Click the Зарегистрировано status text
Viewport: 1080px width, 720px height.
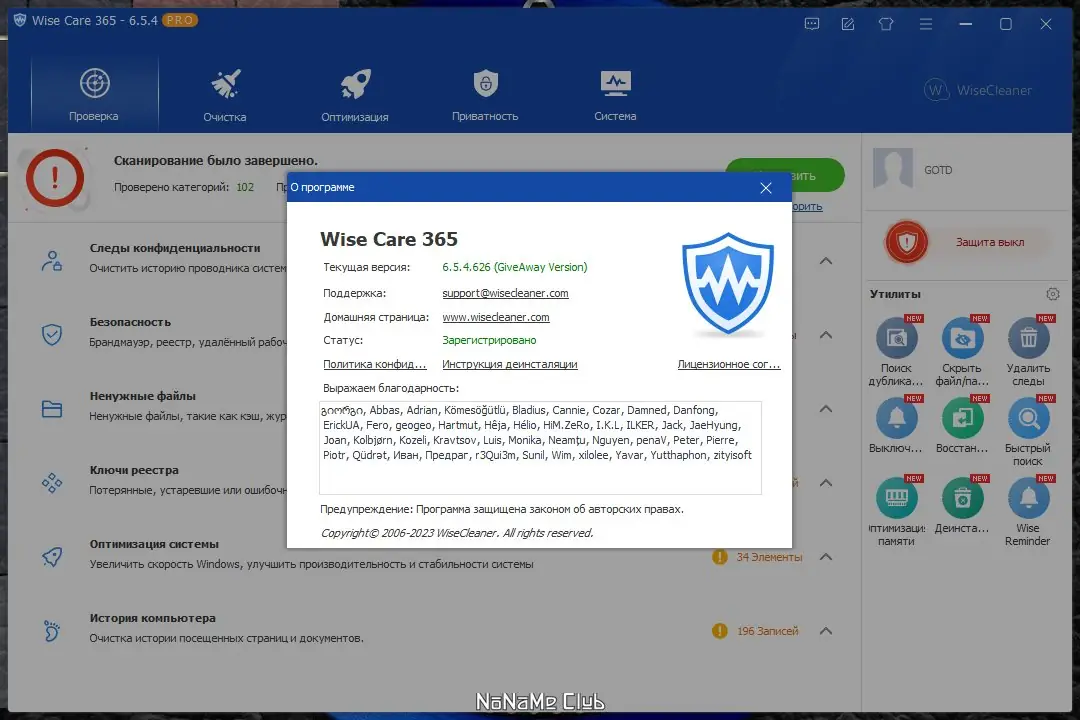pos(489,340)
